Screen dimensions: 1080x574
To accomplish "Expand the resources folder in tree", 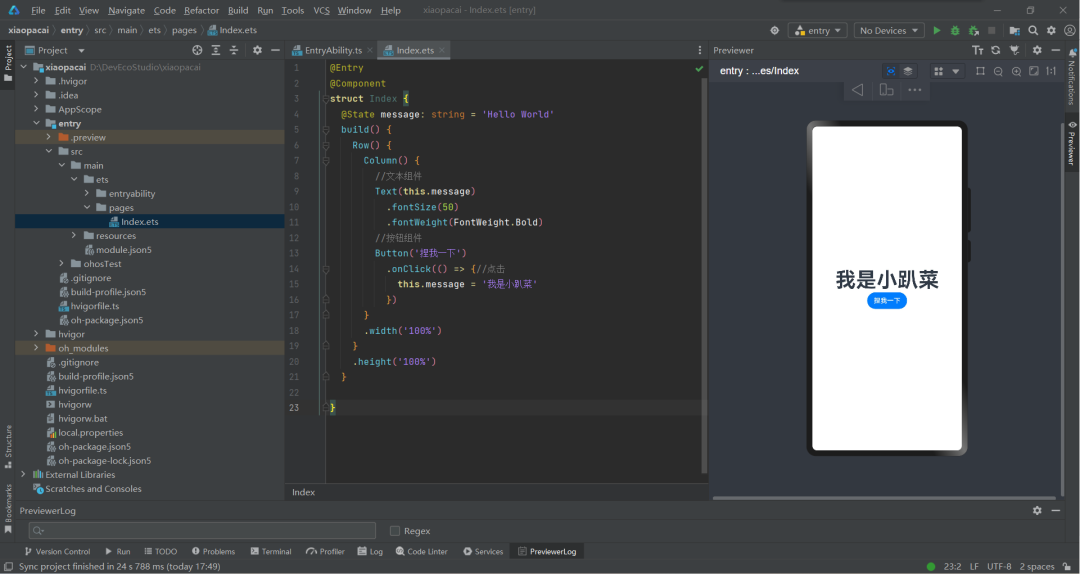I will tap(75, 236).
